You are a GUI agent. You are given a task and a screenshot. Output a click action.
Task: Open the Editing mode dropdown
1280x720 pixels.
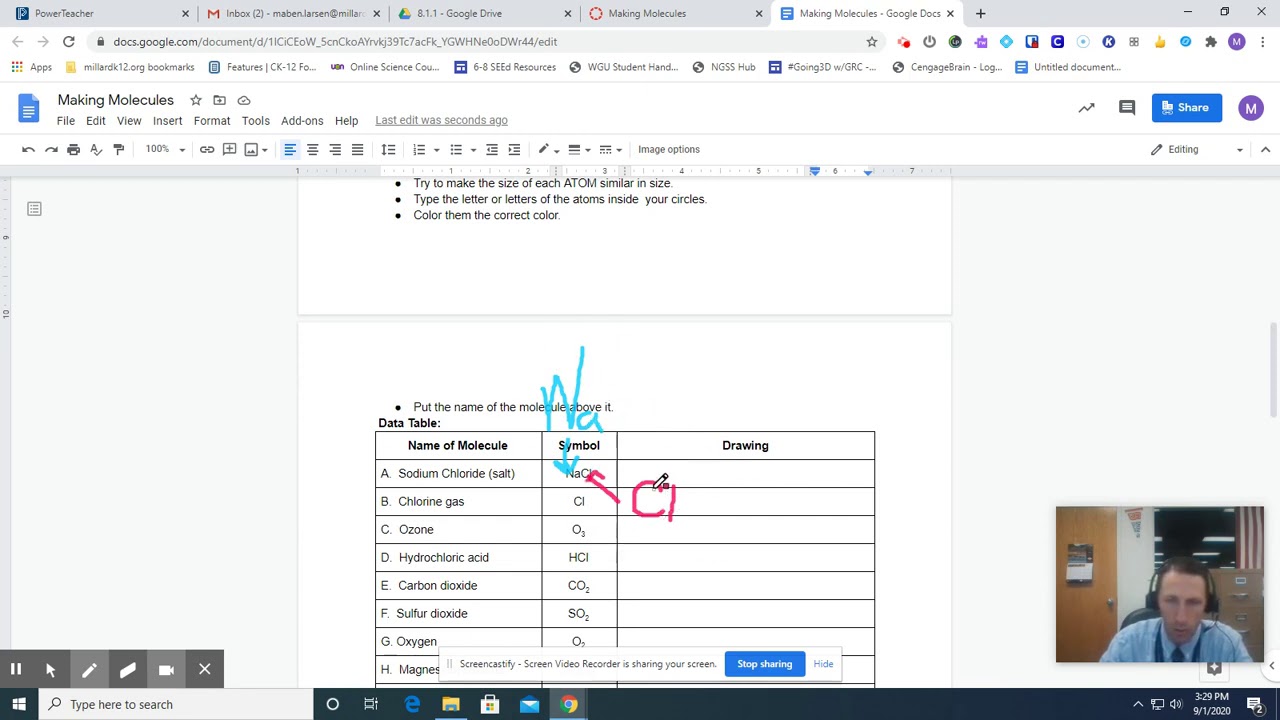[x=1196, y=149]
